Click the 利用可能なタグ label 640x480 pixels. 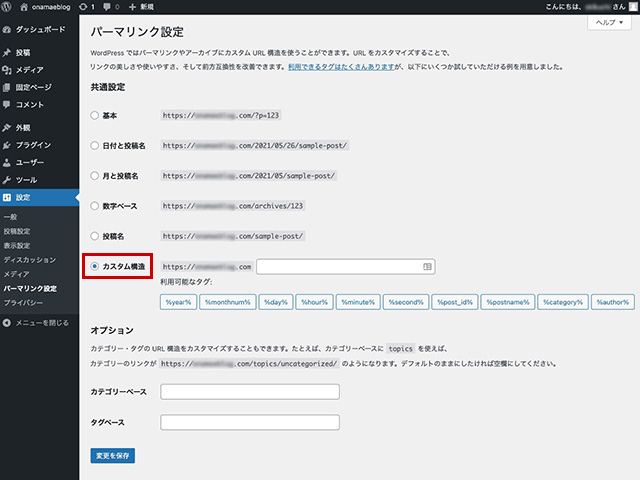click(186, 282)
